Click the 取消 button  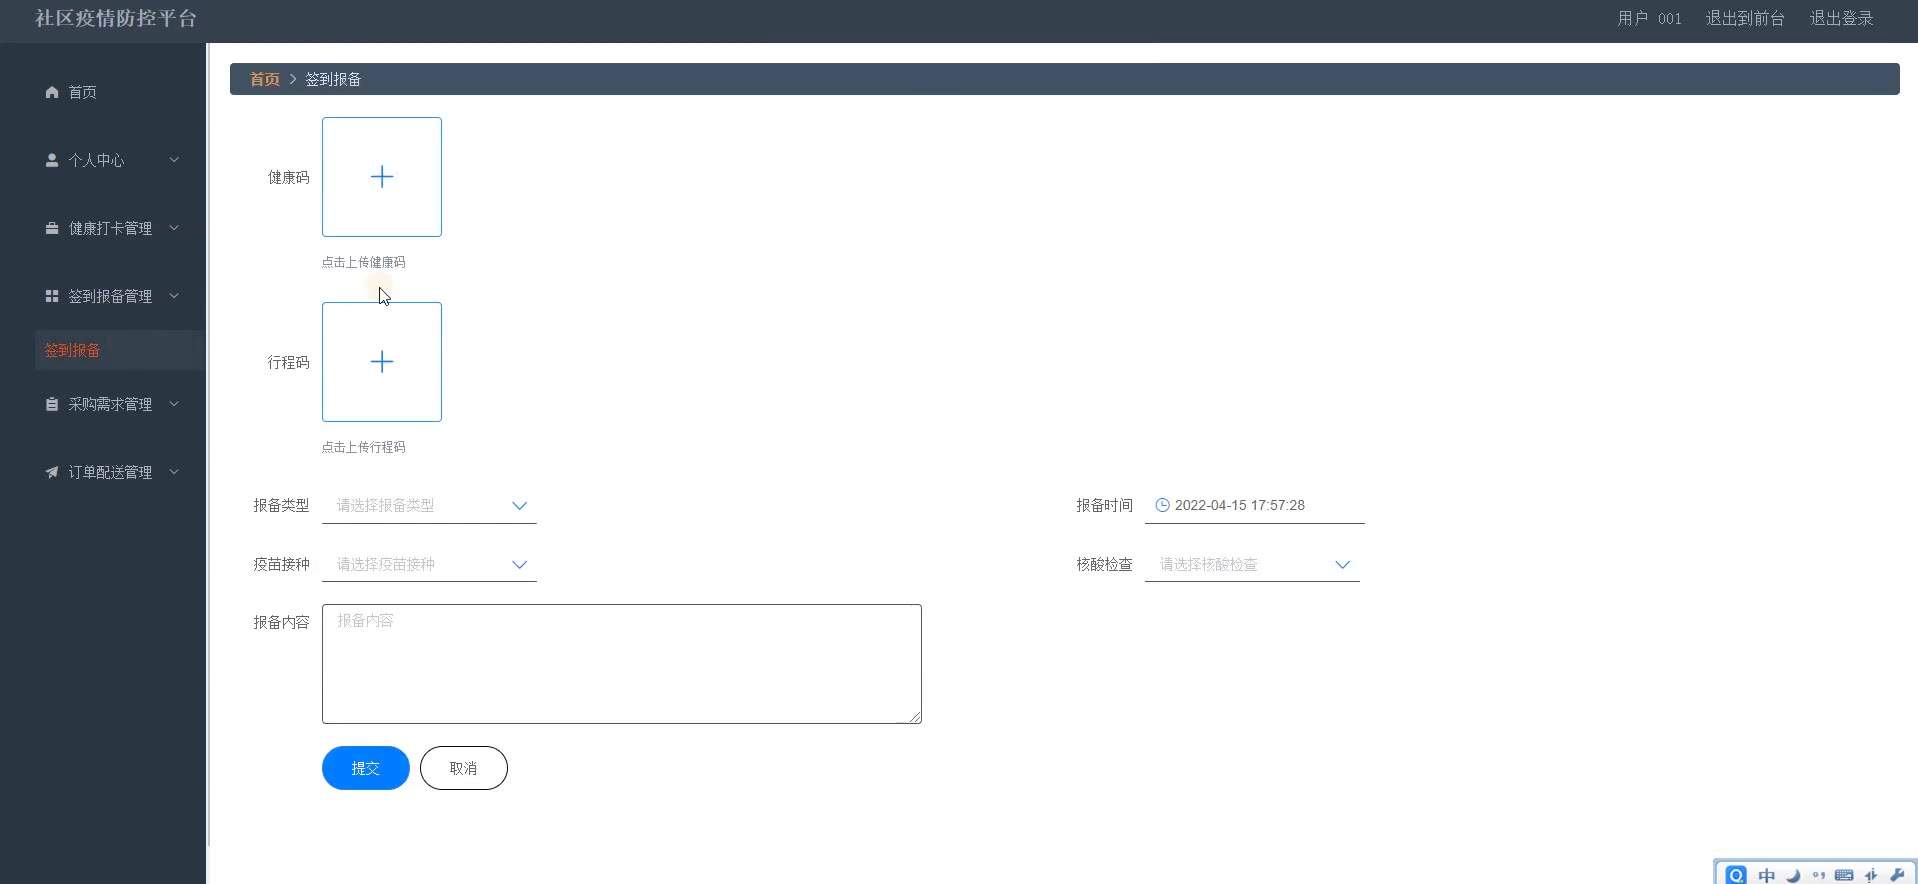(464, 768)
